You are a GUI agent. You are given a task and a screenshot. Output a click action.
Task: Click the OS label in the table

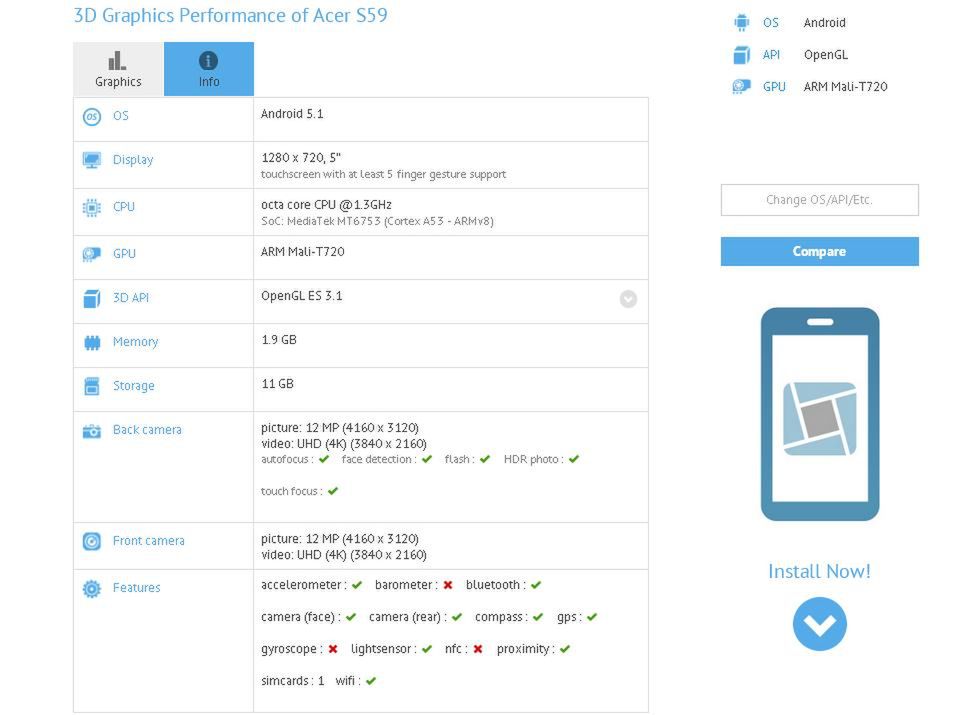[x=120, y=116]
